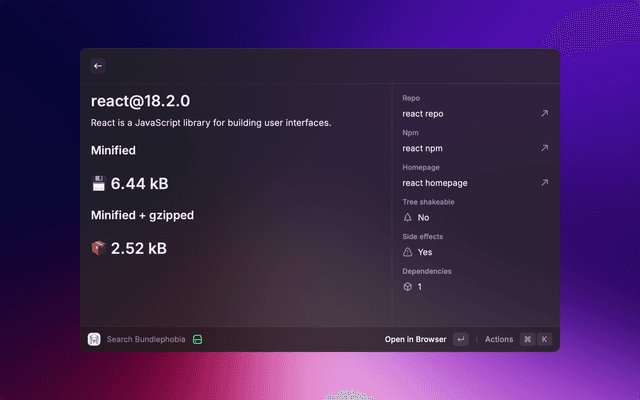Viewport: 640px width, 400px height.
Task: Open the arrow icon beside react npm
Action: coord(544,148)
